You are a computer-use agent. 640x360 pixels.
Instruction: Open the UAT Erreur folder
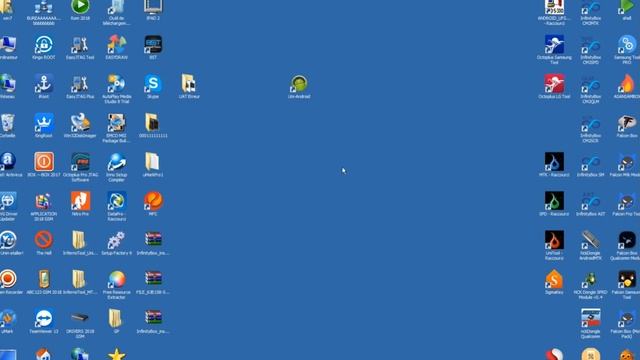[189, 84]
